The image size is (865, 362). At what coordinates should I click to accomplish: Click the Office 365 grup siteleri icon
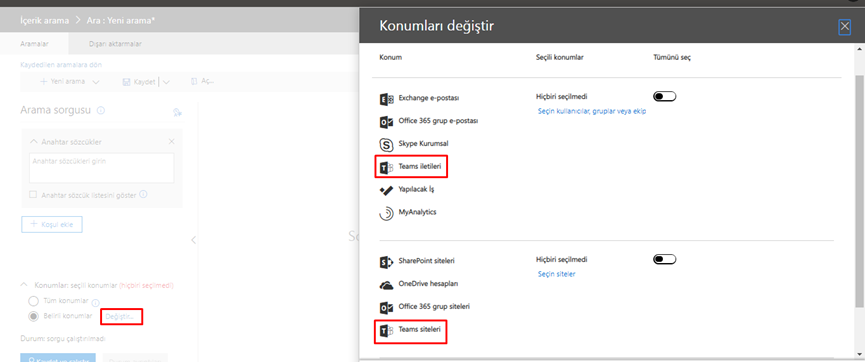tap(386, 307)
